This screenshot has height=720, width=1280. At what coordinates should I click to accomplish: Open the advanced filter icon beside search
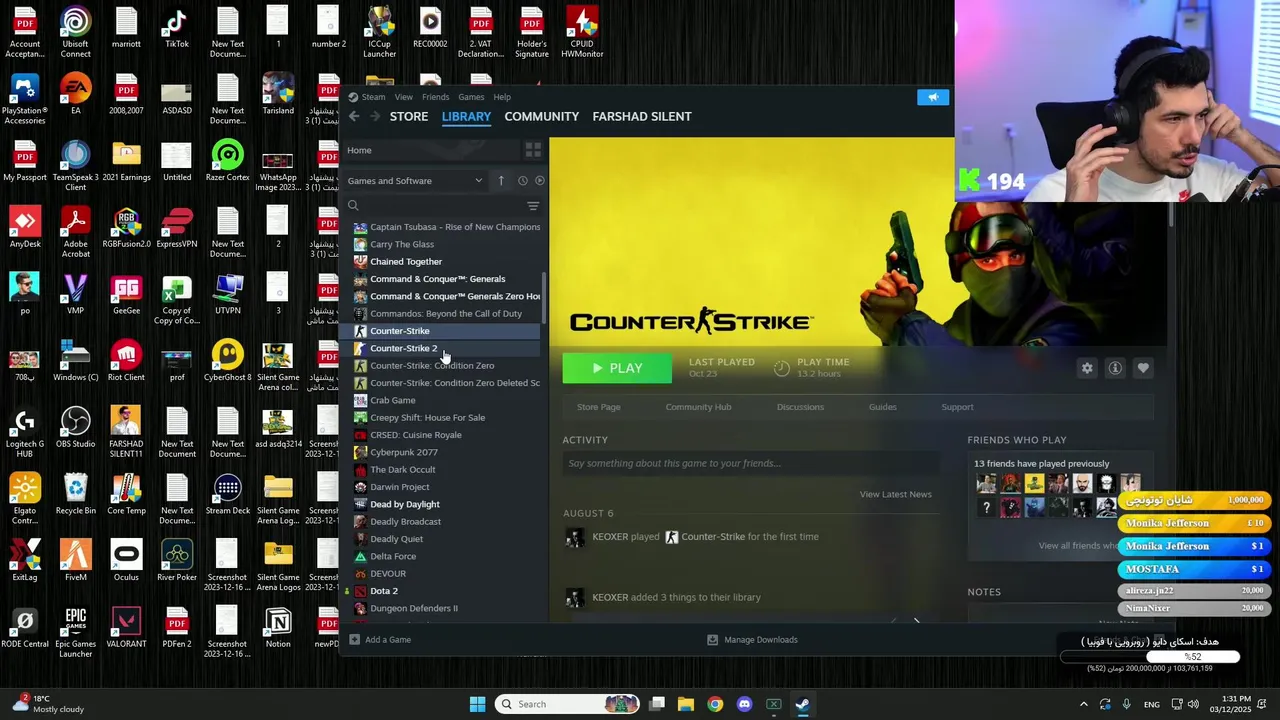coord(533,206)
